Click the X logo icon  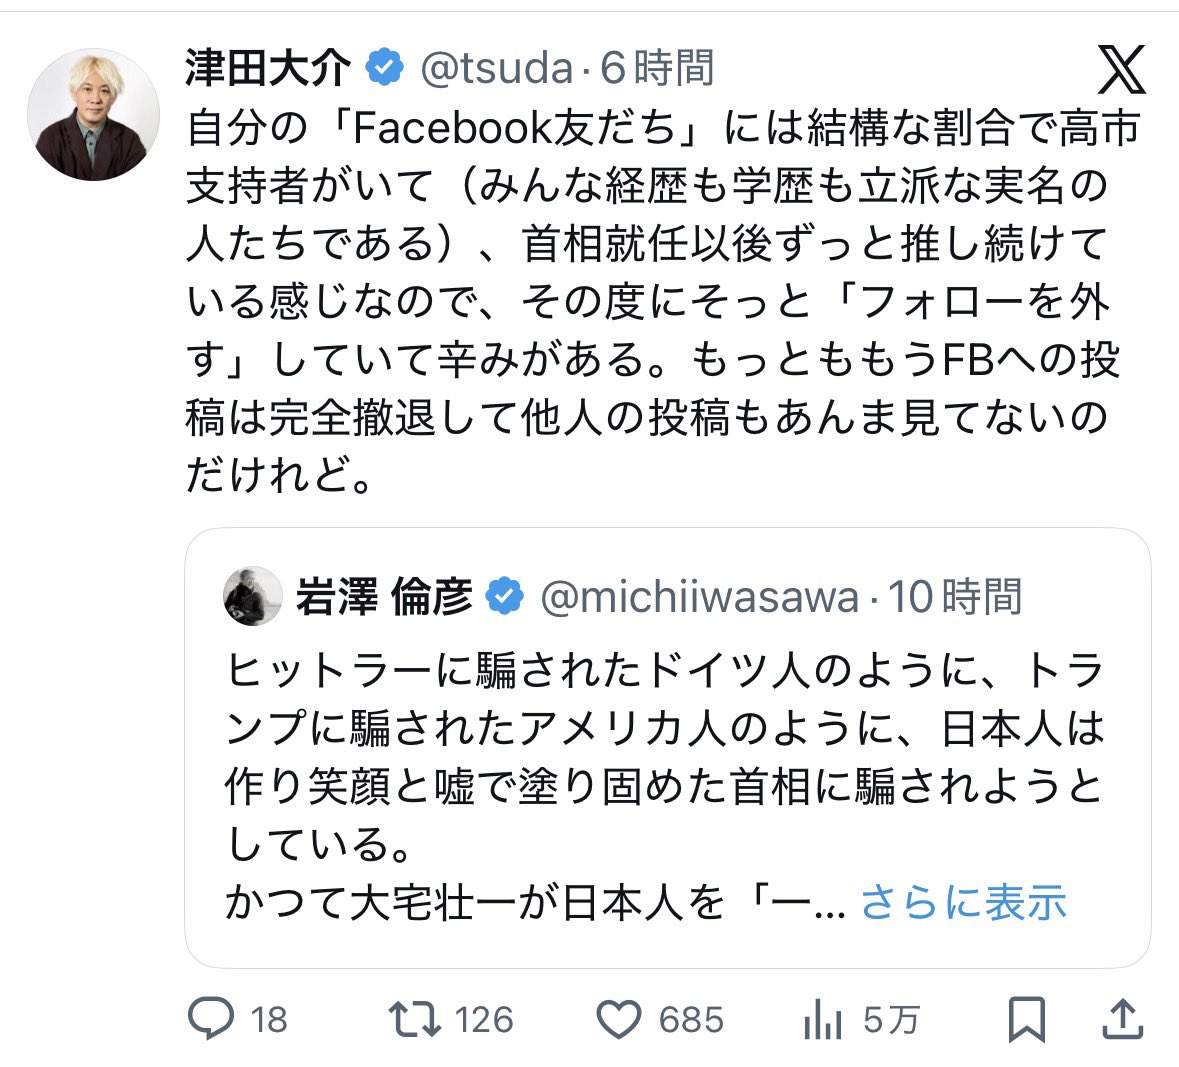(1122, 69)
